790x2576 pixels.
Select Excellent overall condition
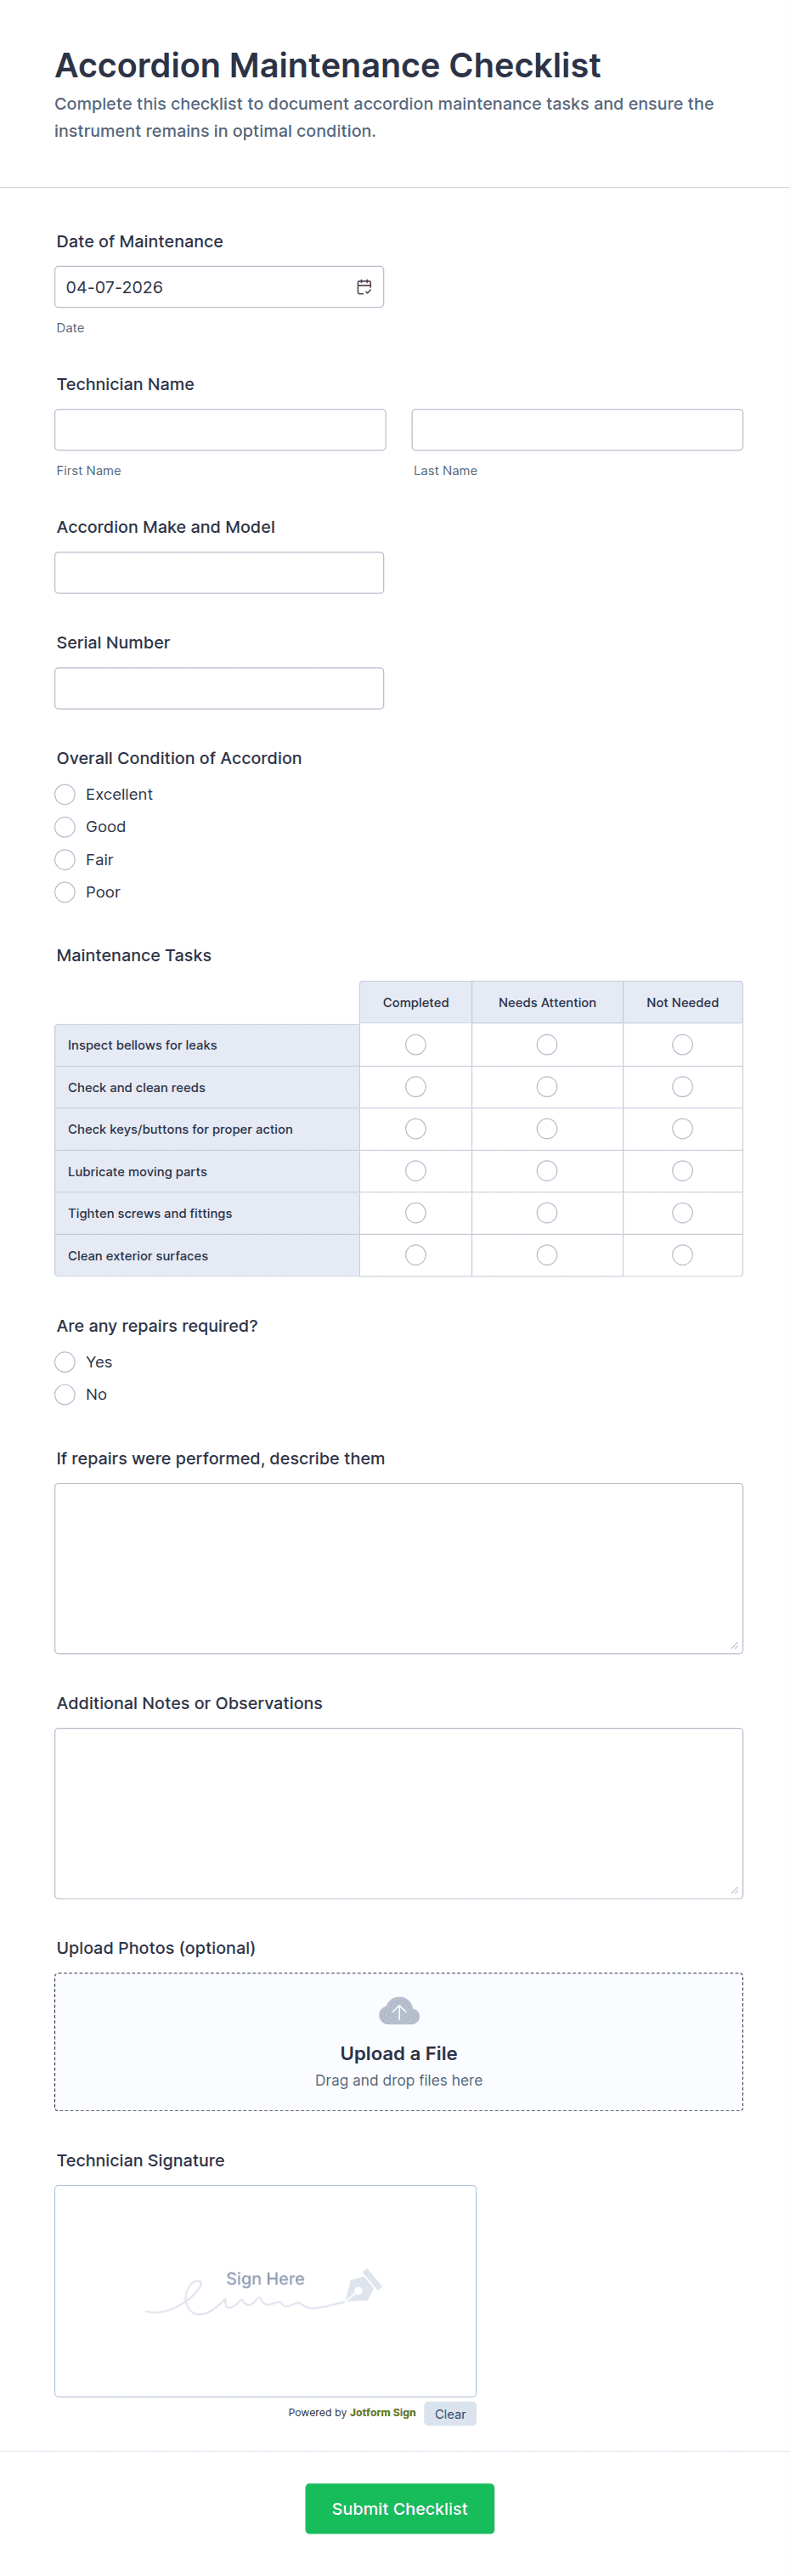[x=65, y=794]
